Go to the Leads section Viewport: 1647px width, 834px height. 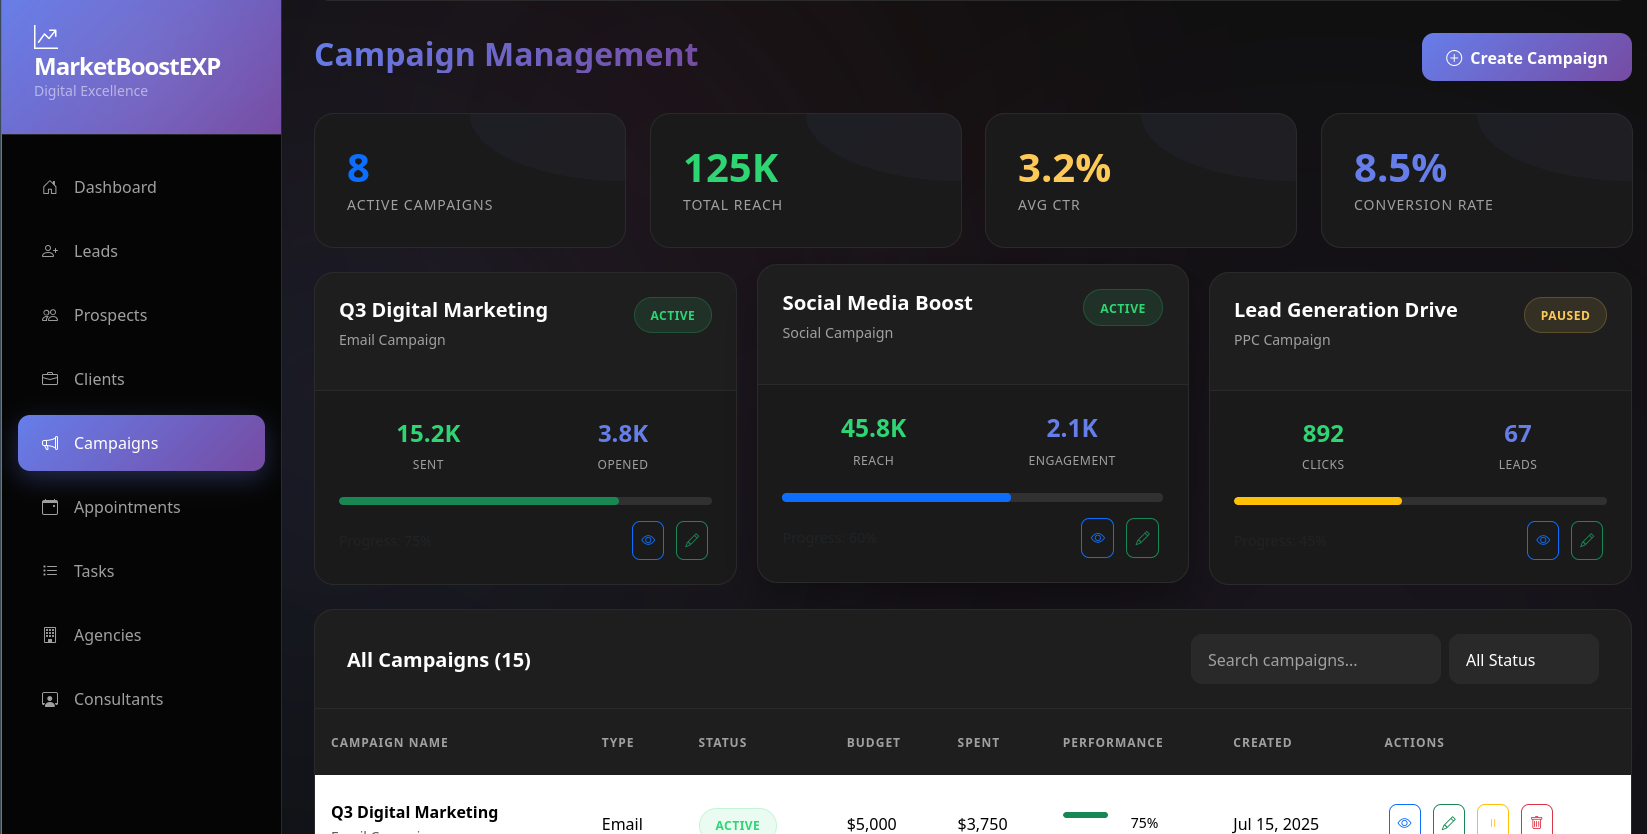pos(96,251)
